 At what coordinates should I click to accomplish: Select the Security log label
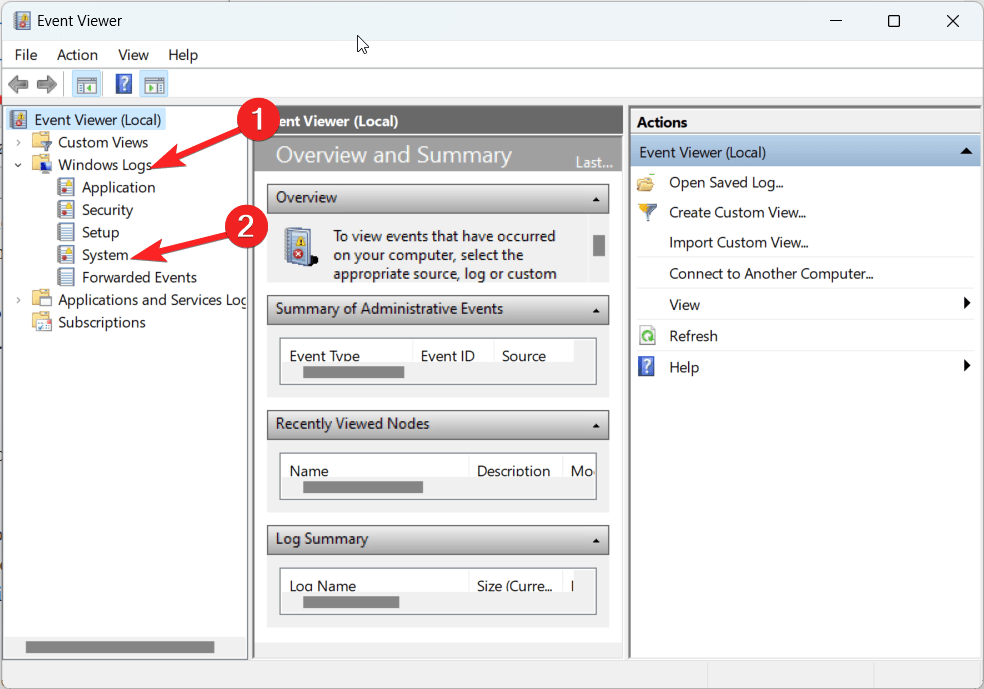107,210
